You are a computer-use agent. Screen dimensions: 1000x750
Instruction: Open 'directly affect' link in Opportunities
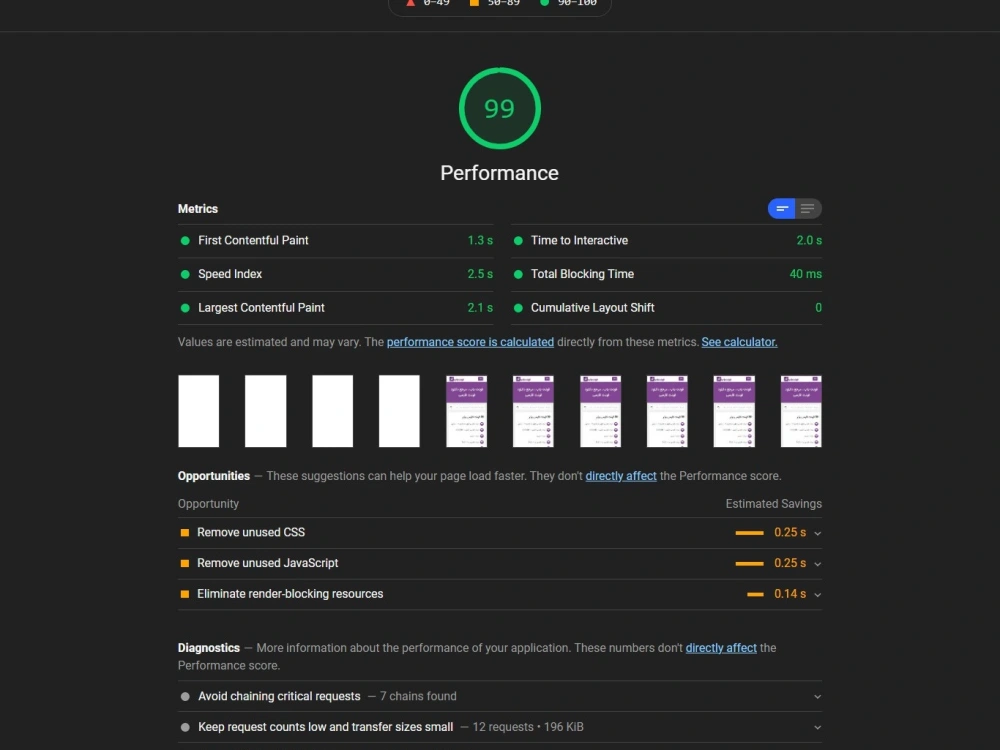[x=621, y=476]
